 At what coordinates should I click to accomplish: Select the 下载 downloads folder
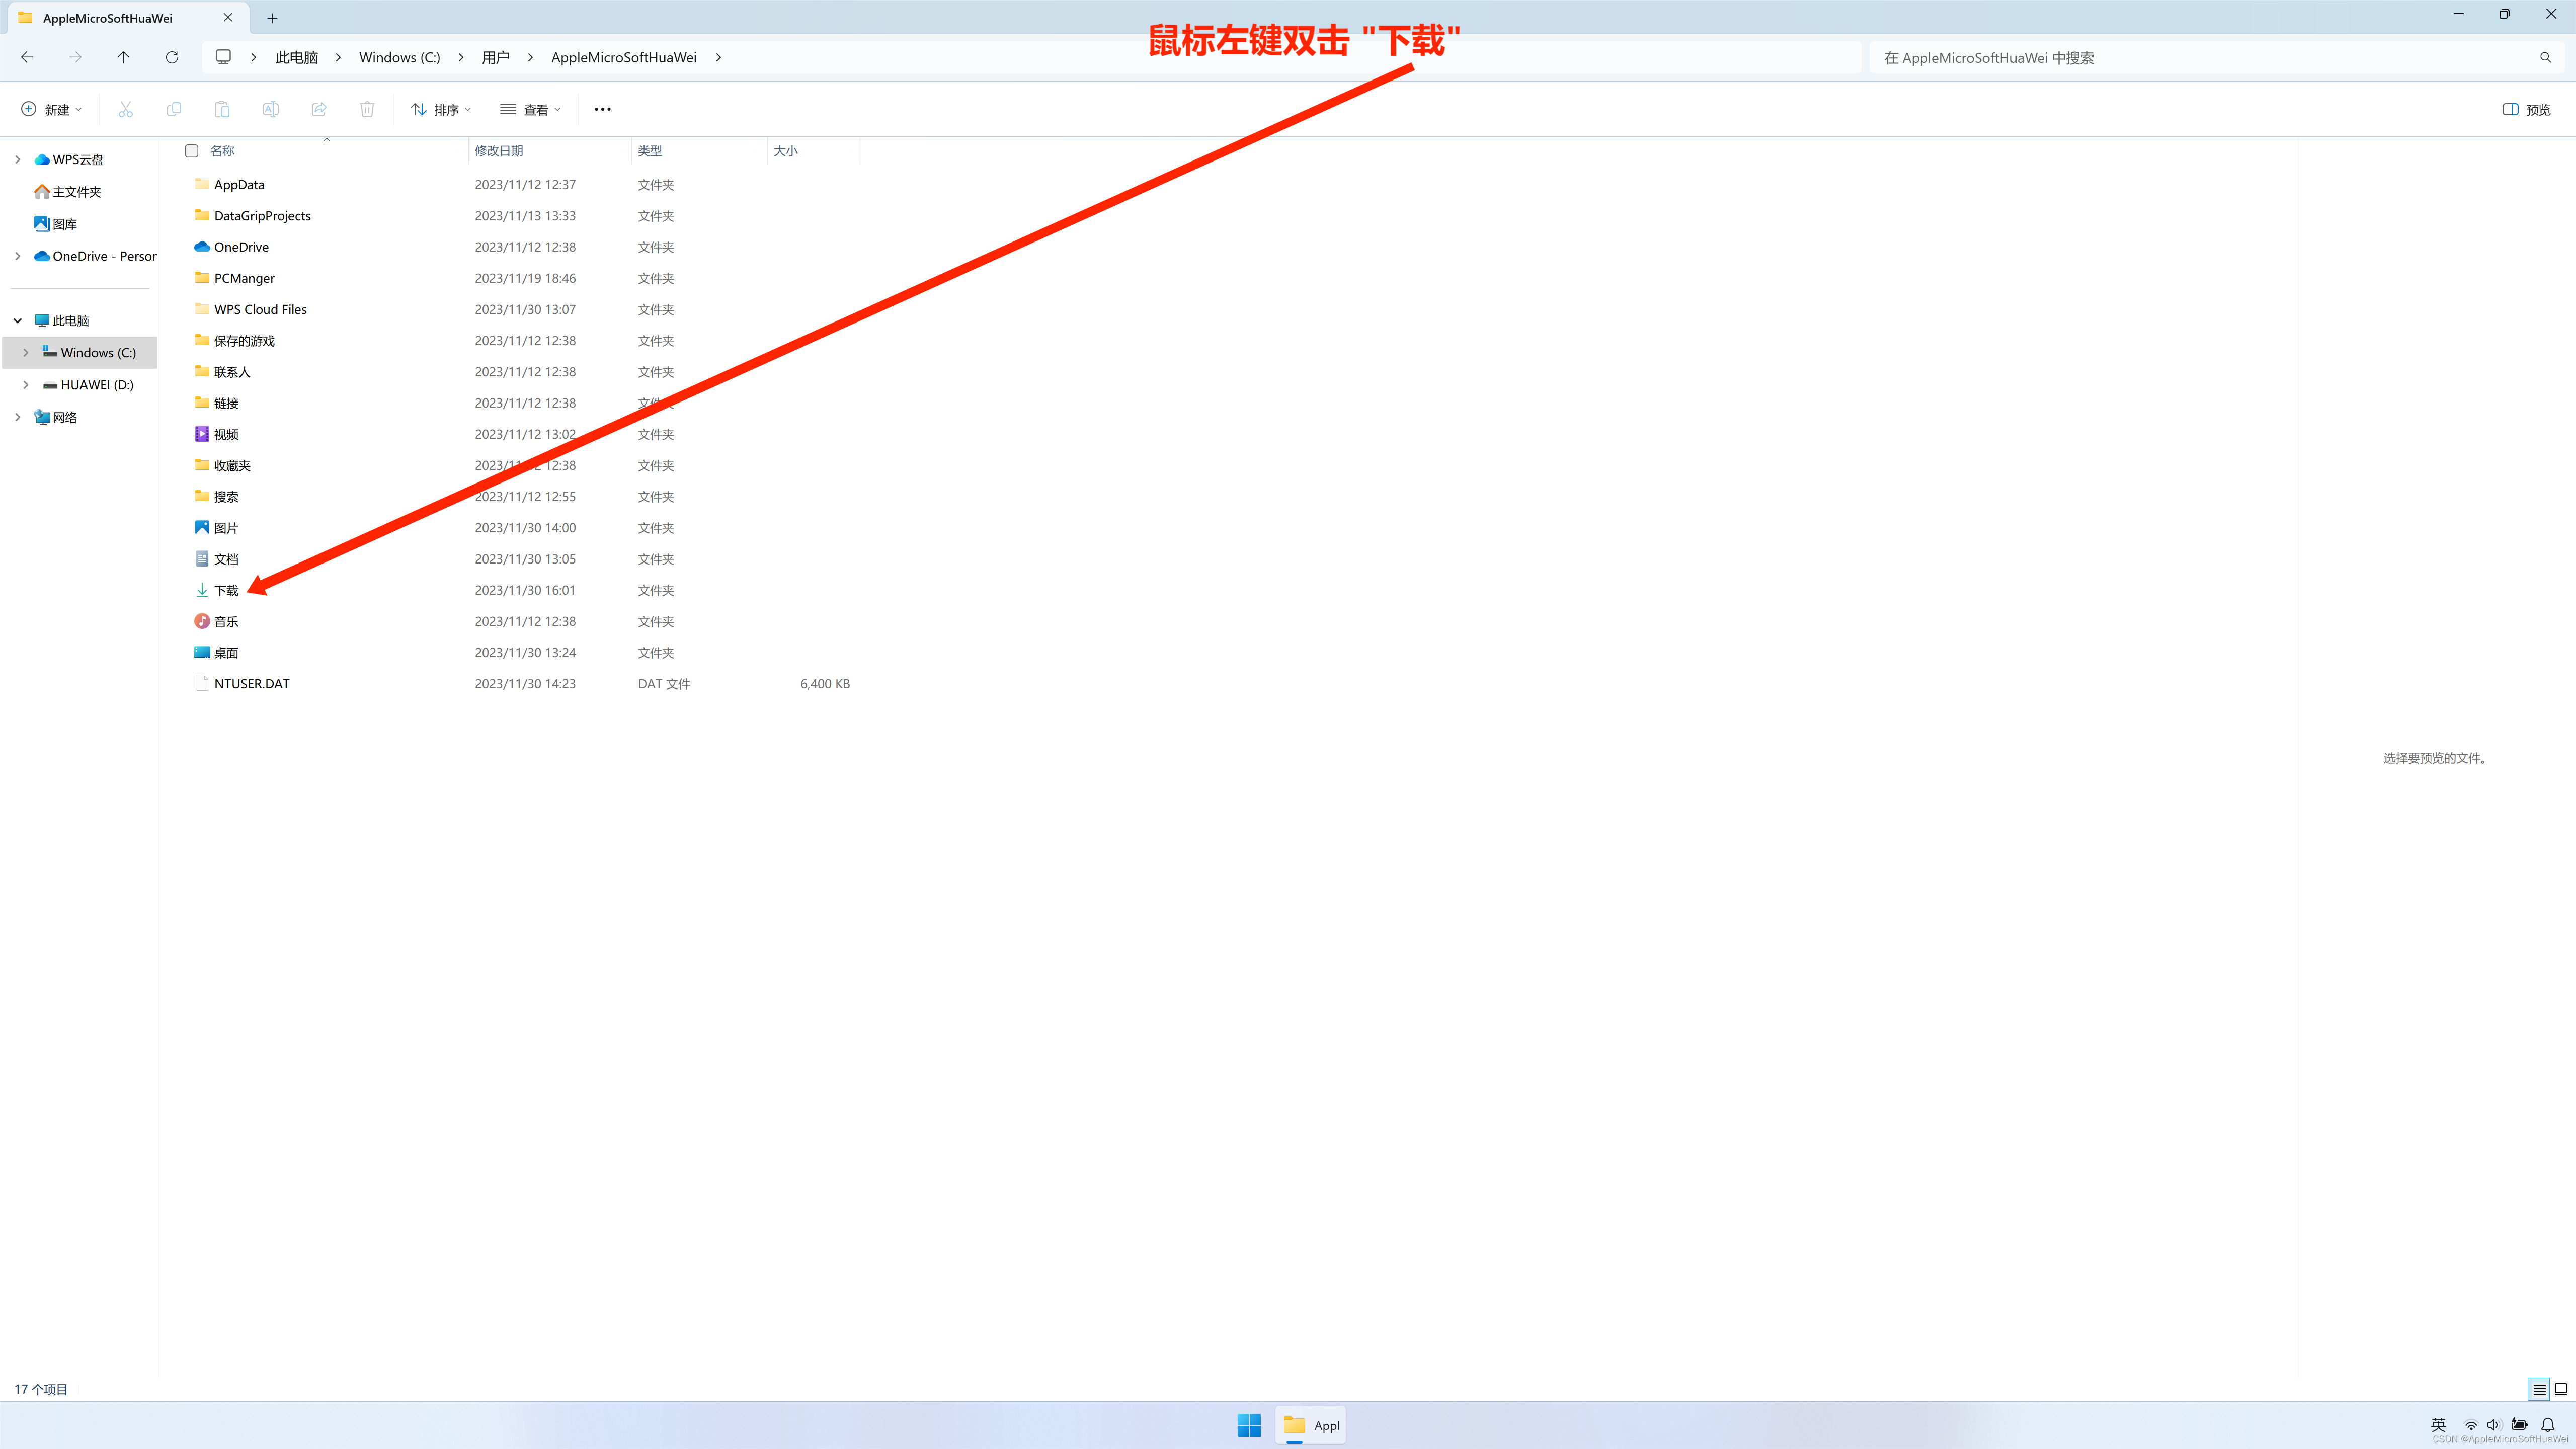226,590
